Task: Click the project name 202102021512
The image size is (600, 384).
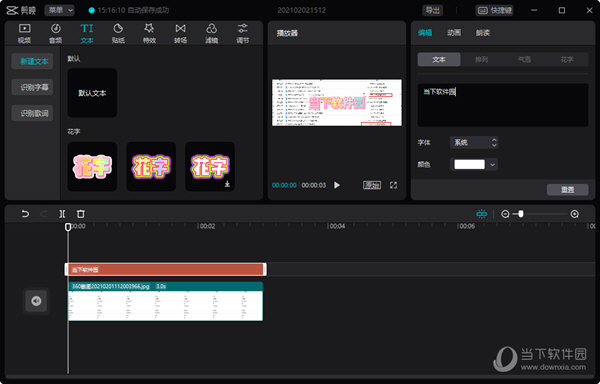Action: click(x=302, y=10)
